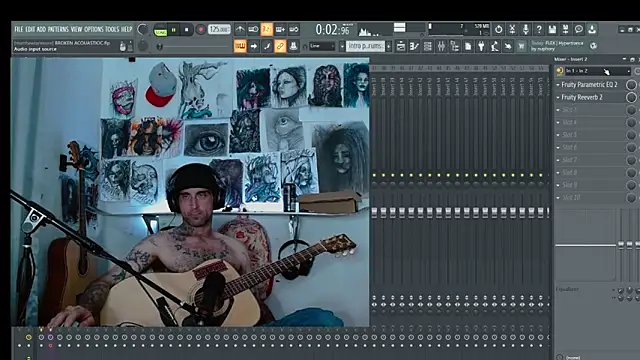Open the help question mark icon
Viewport: 640px width, 360px height.
coord(539,29)
